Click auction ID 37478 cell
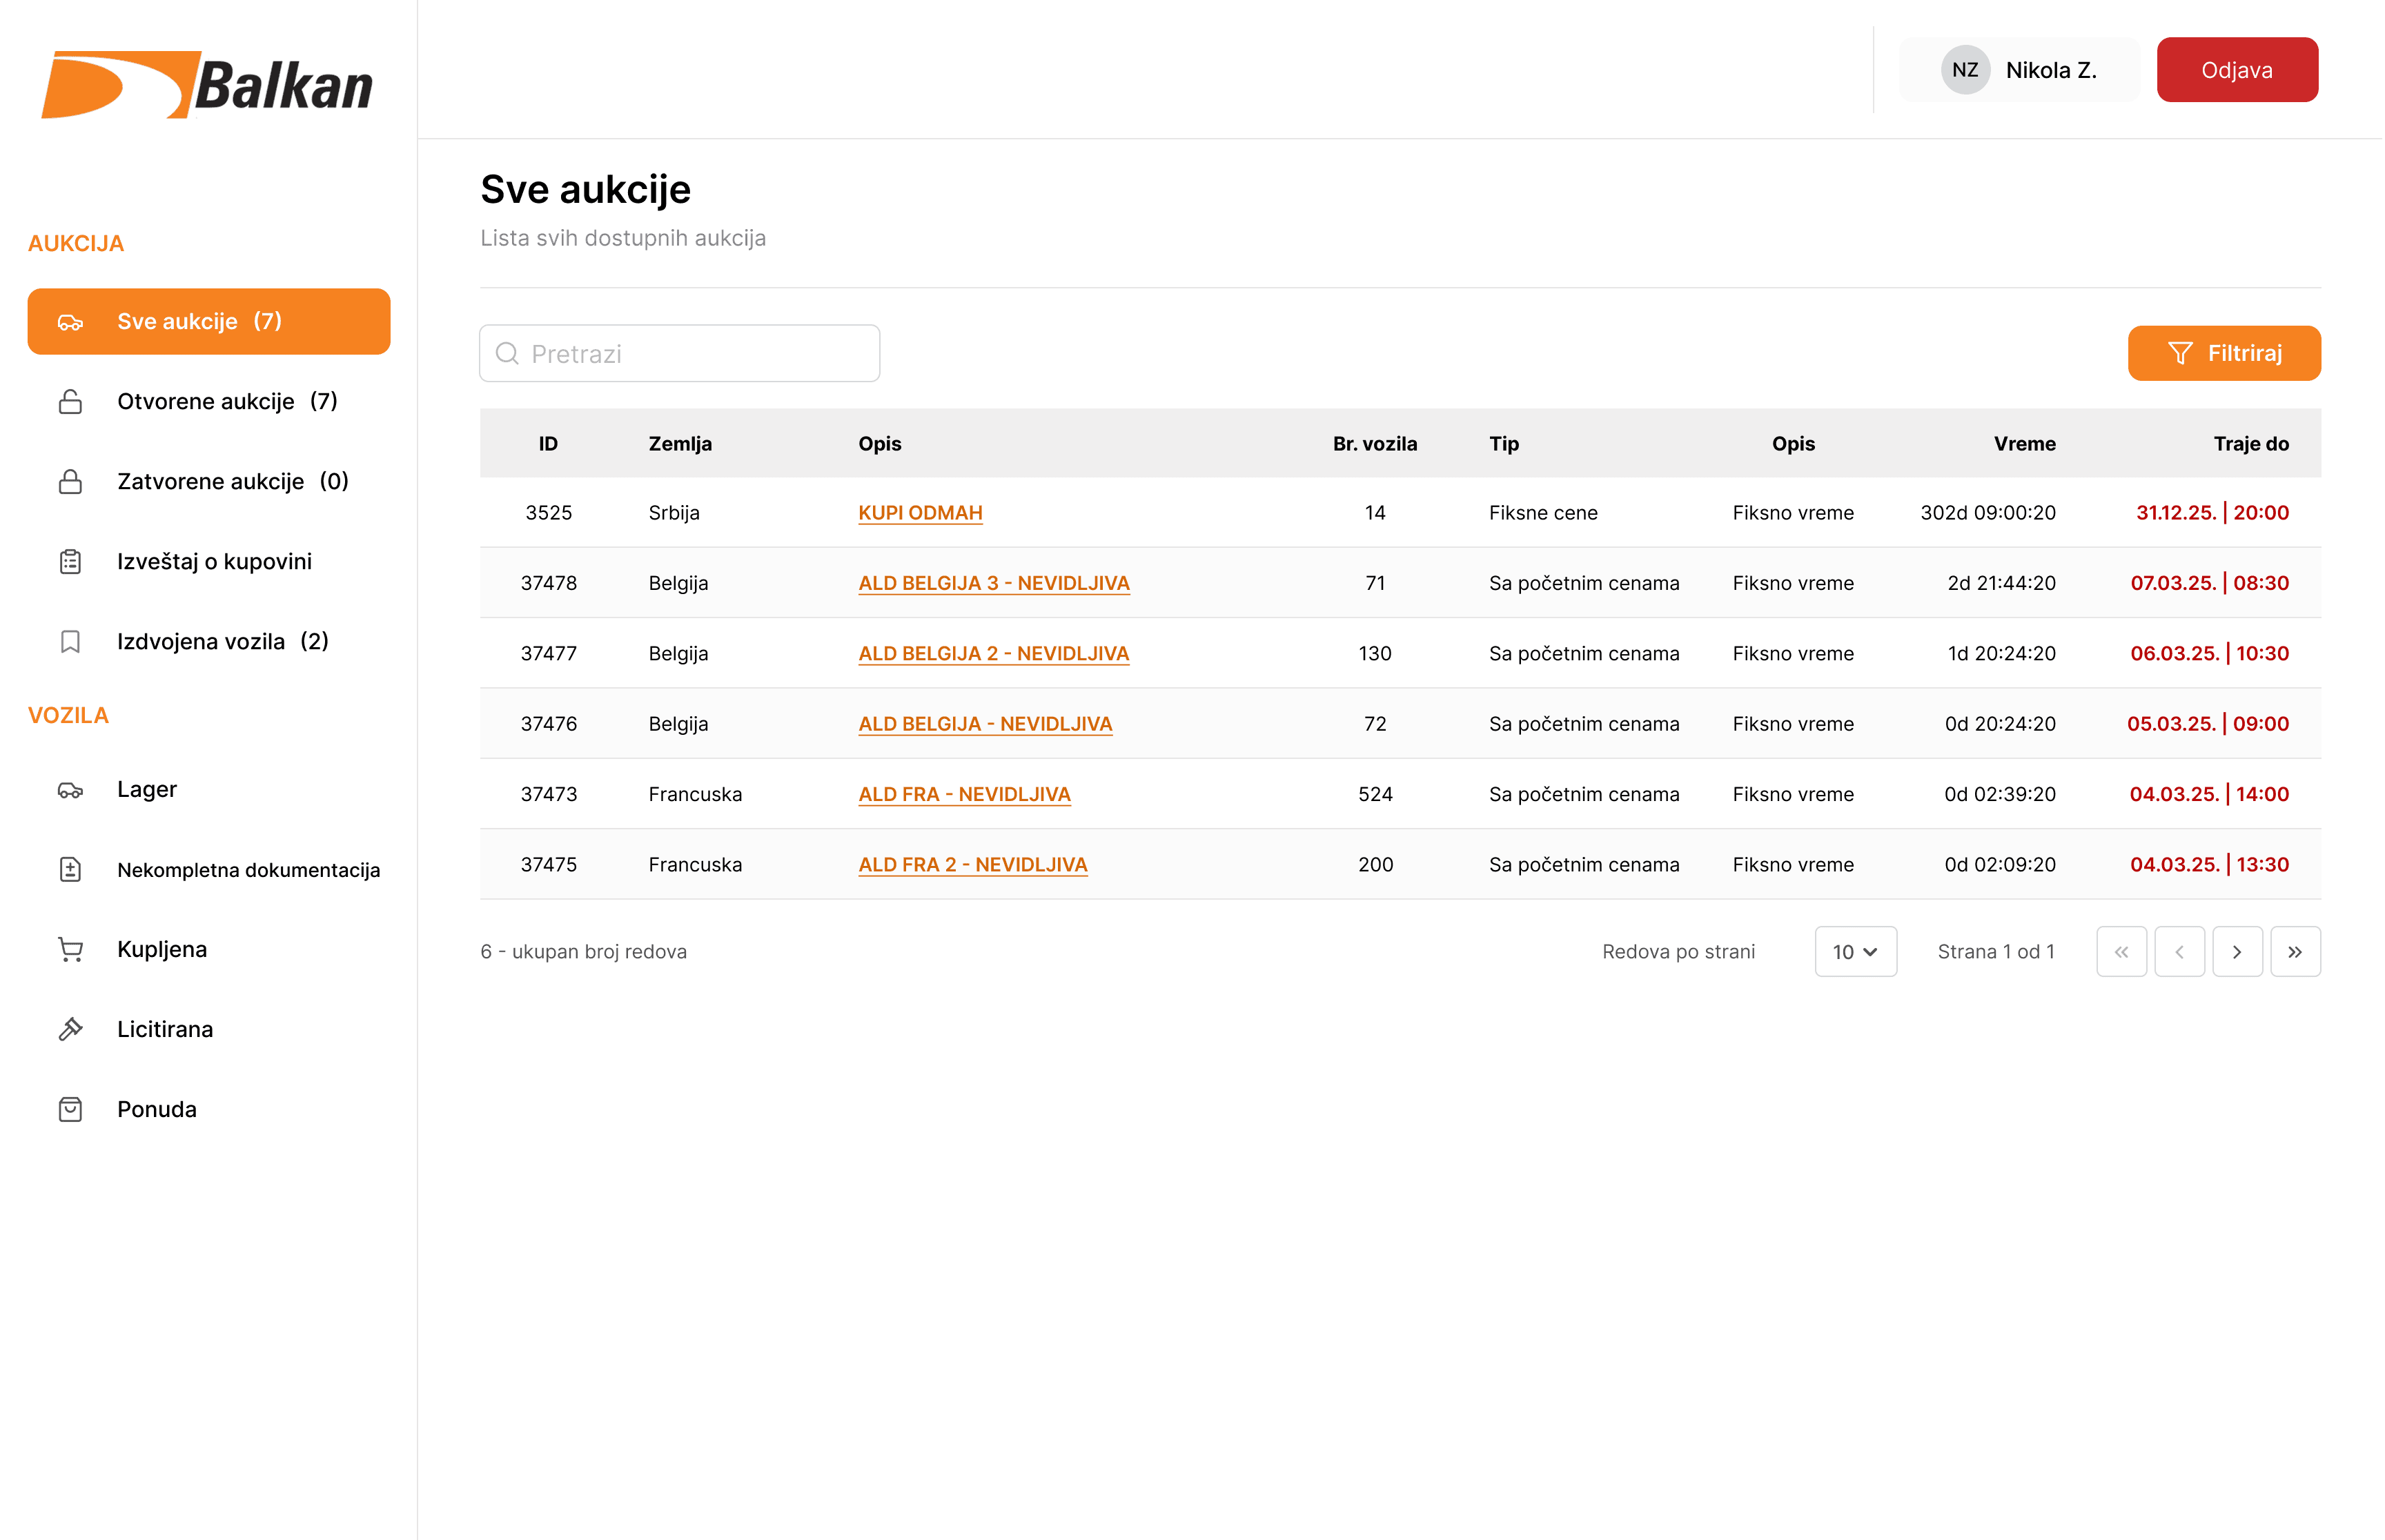Image resolution: width=2385 pixels, height=1540 pixels. coord(549,583)
